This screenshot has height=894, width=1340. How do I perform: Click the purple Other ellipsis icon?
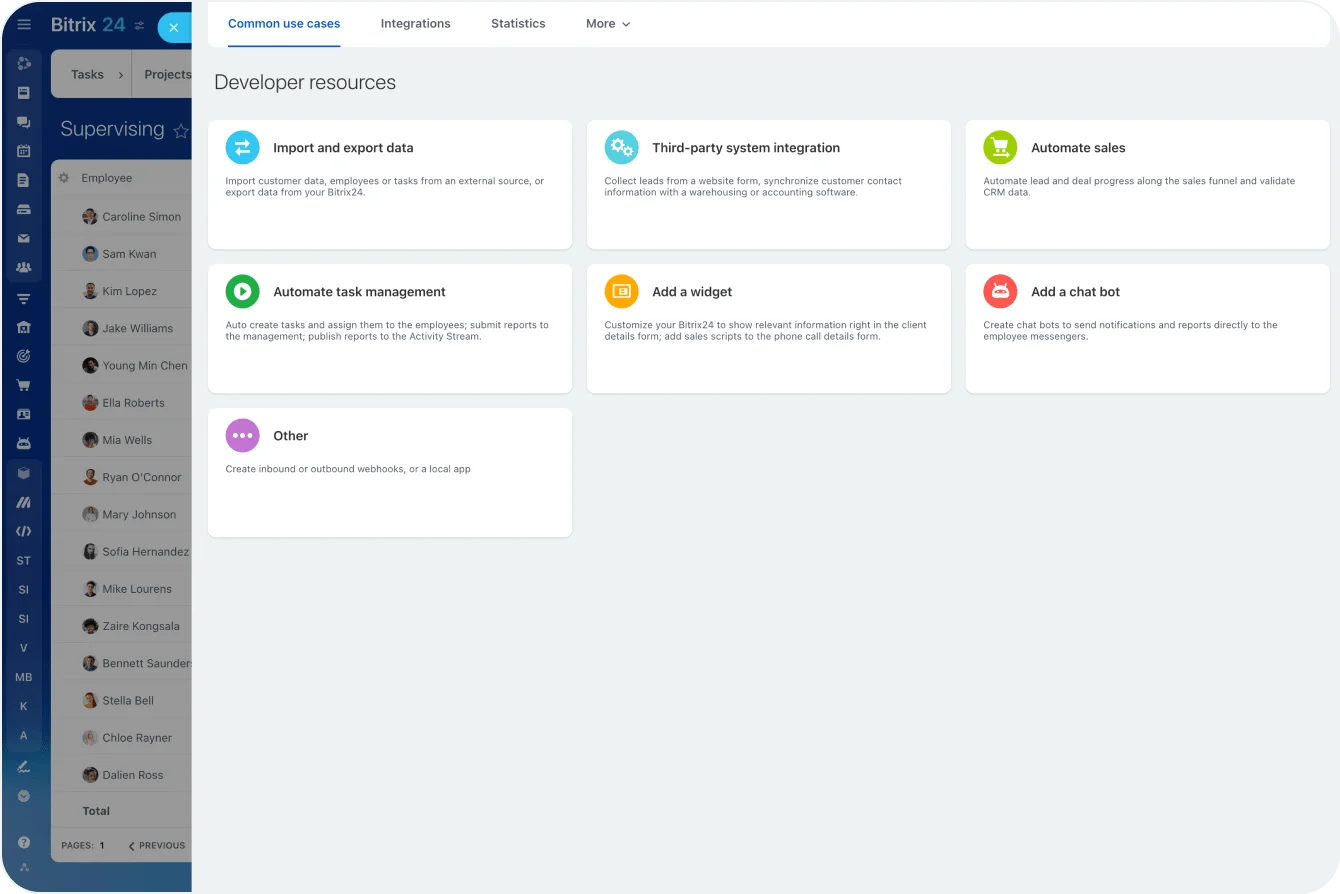242,436
